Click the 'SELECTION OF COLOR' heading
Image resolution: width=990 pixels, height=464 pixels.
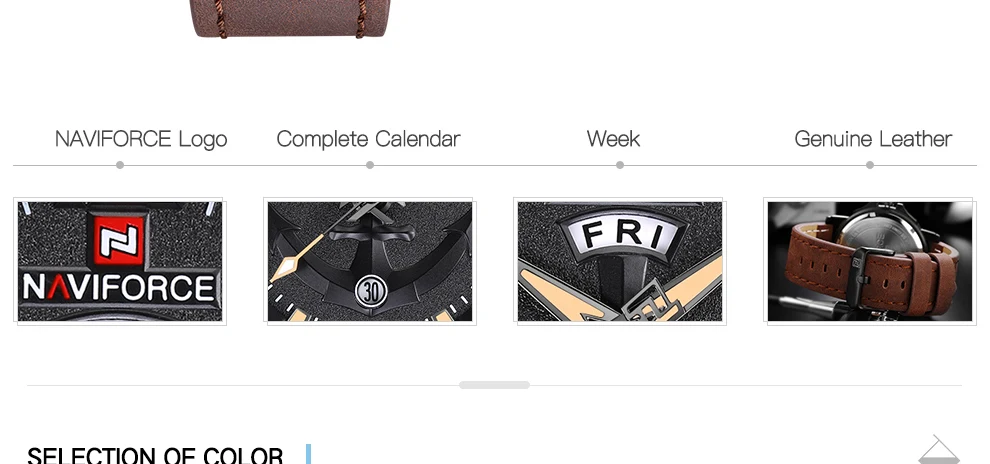[x=155, y=455]
